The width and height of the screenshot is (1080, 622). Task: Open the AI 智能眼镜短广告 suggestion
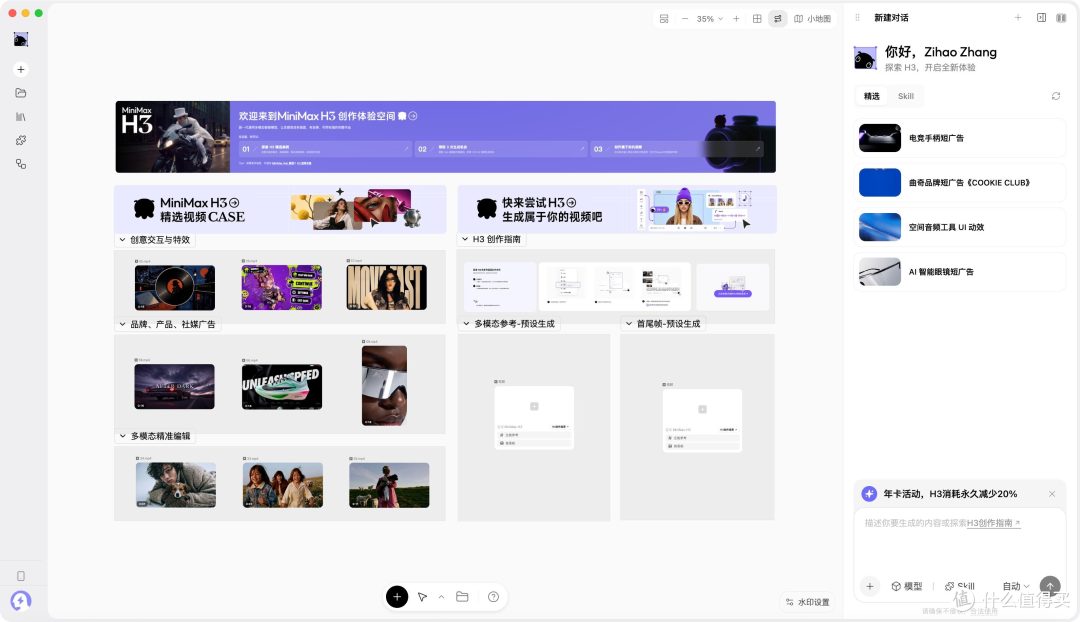point(960,272)
